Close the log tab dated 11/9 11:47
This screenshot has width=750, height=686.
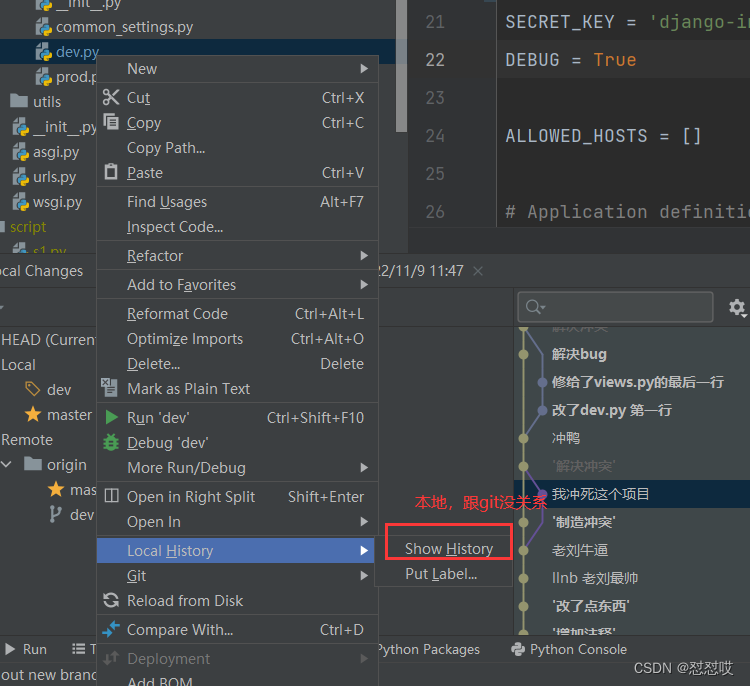click(477, 271)
